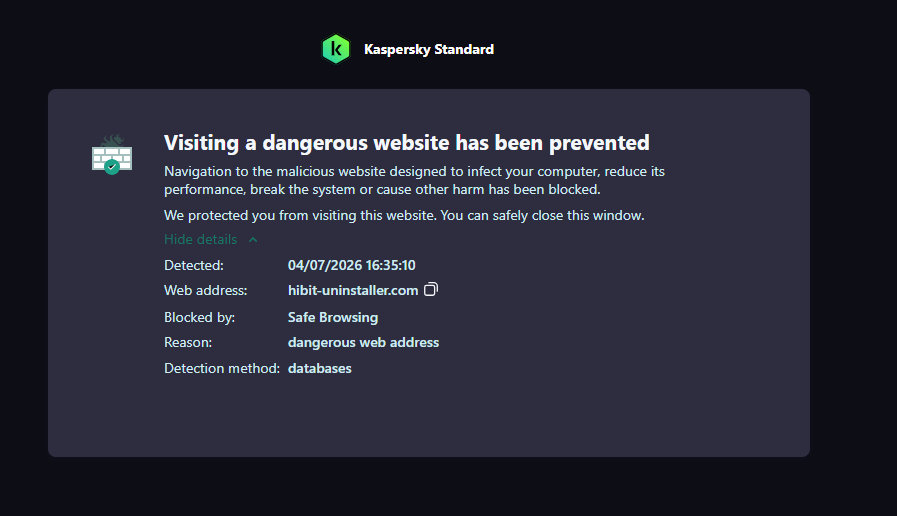The height and width of the screenshot is (516, 897).
Task: Click the Kaspersky hexagon logo
Action: [336, 49]
